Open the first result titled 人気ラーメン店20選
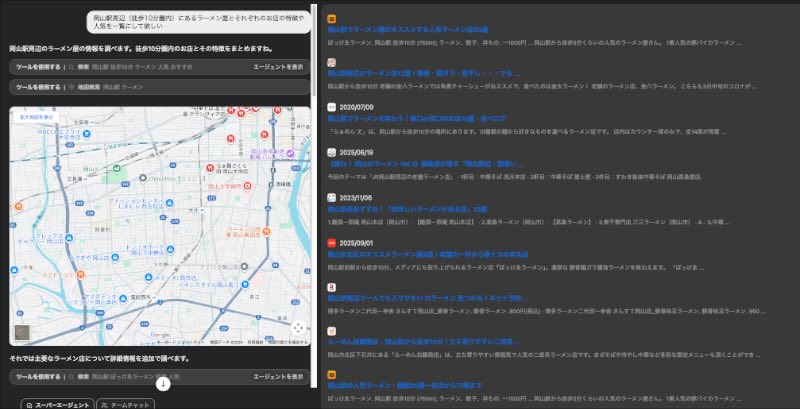The image size is (800, 409). (408, 30)
